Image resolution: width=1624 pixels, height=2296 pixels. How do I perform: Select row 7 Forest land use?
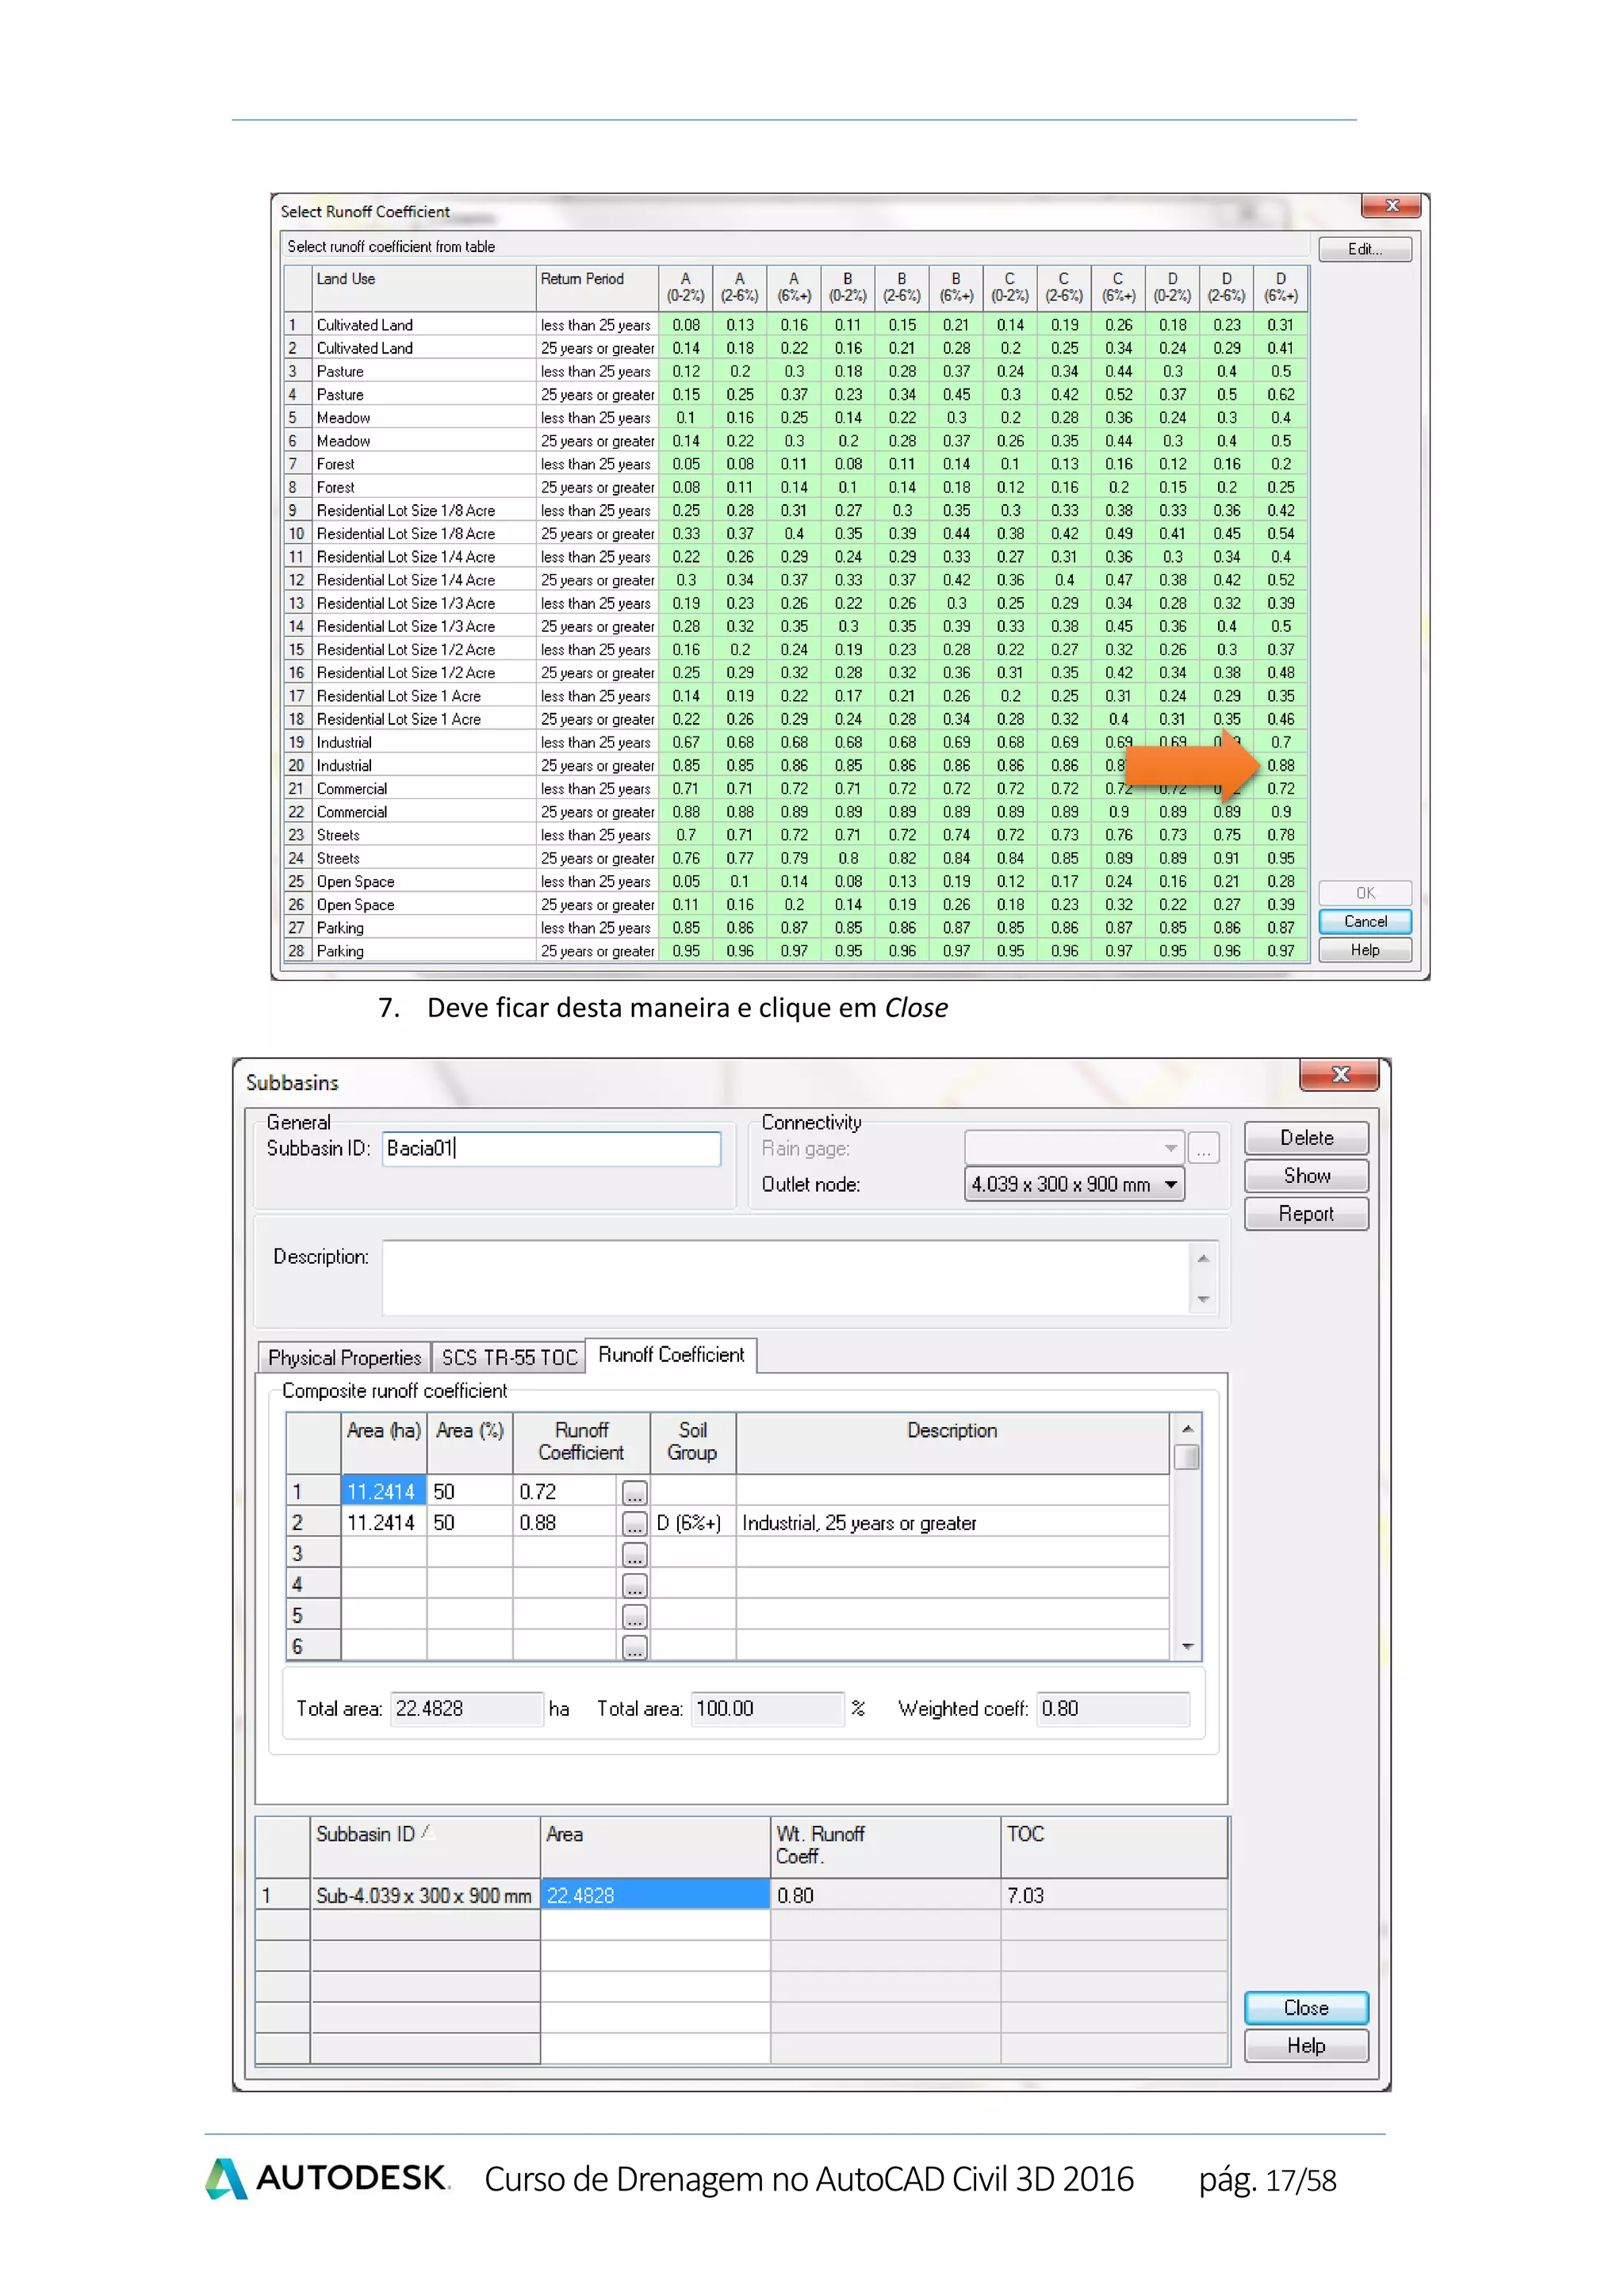pos(795,464)
